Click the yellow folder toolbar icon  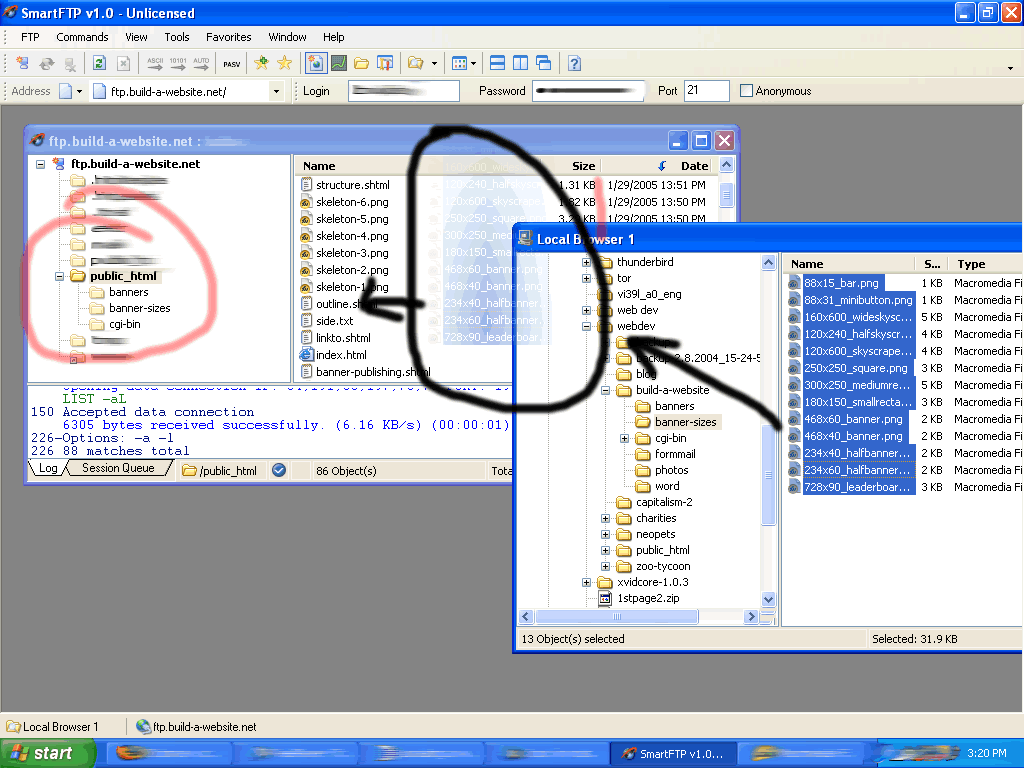[361, 63]
